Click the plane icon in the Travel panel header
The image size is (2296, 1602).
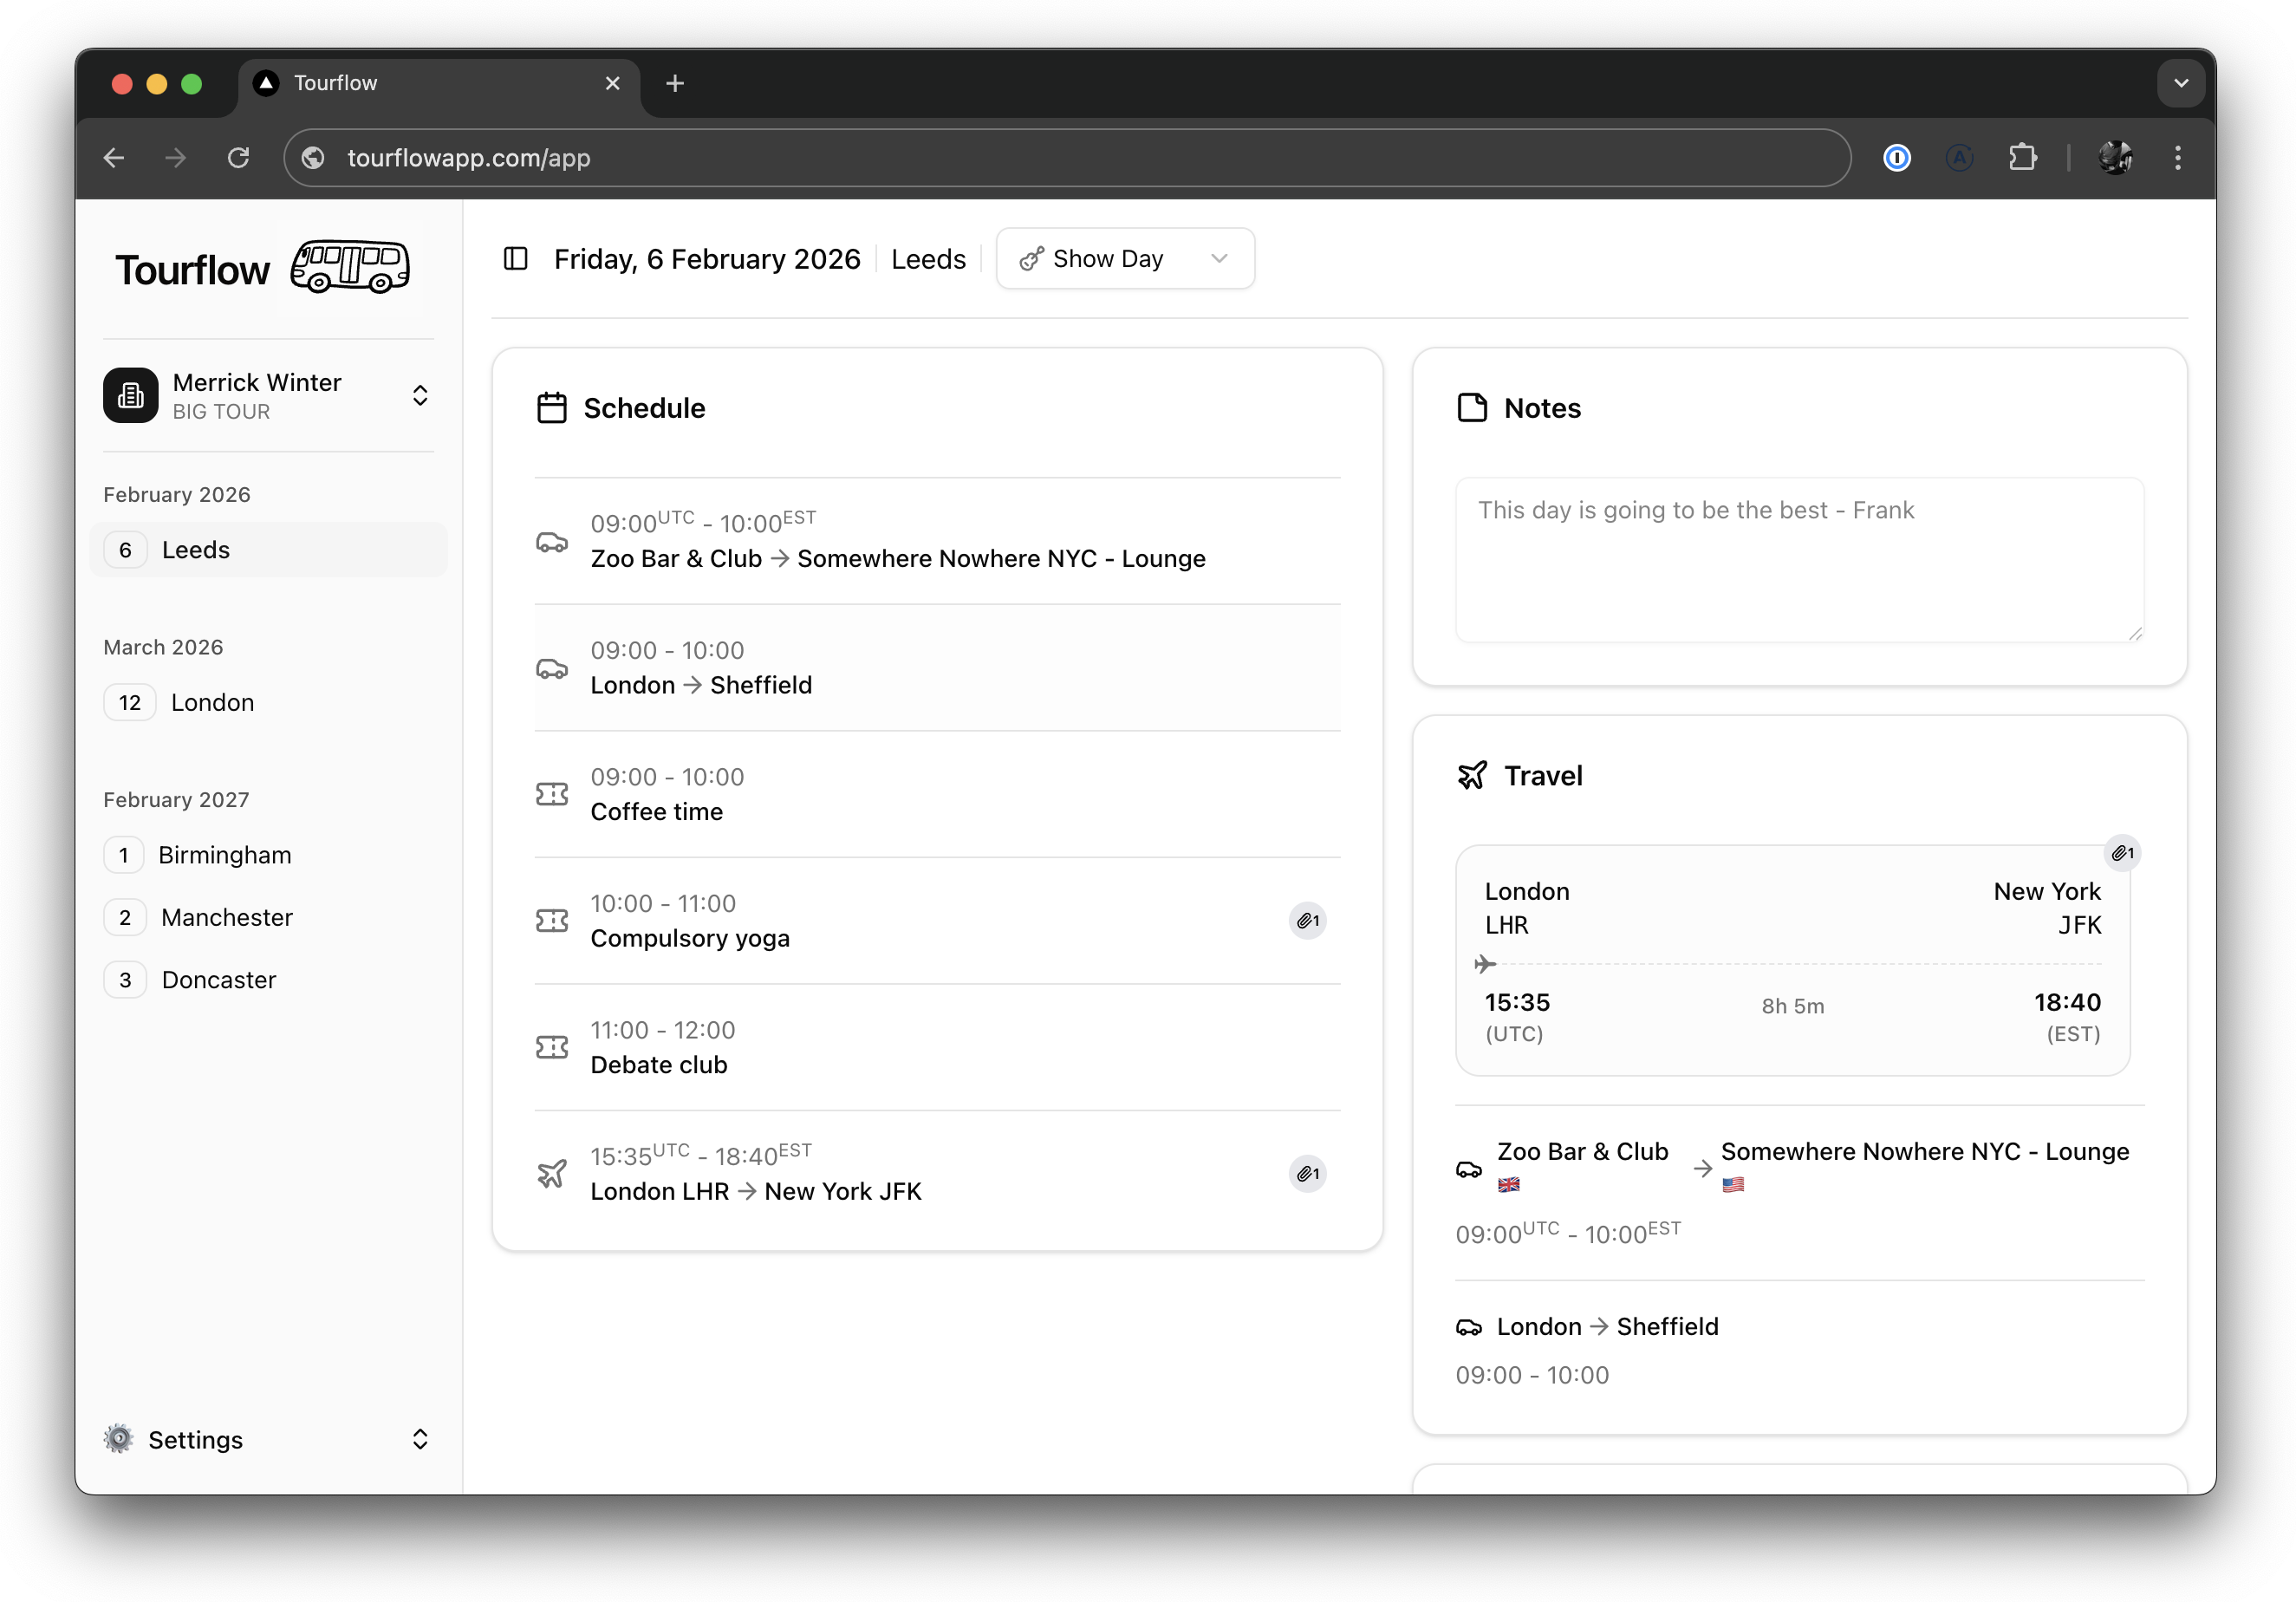coord(1471,775)
